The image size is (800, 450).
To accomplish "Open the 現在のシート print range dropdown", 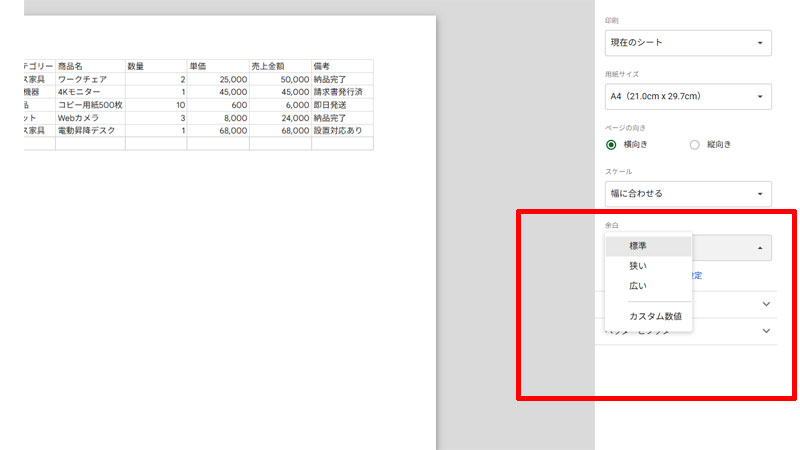I will pyautogui.click(x=688, y=43).
